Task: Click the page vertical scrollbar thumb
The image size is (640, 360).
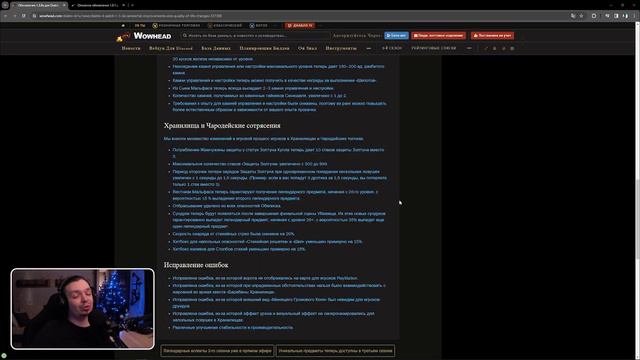Action: 637,218
